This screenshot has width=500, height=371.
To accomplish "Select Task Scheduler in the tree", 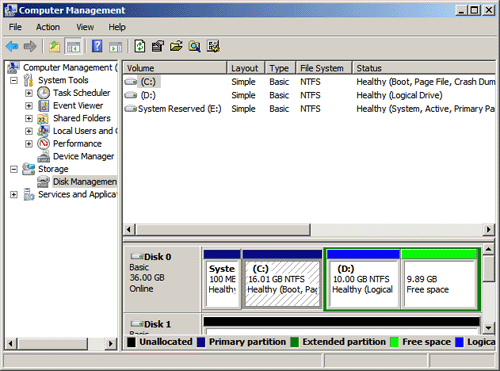I will (82, 93).
